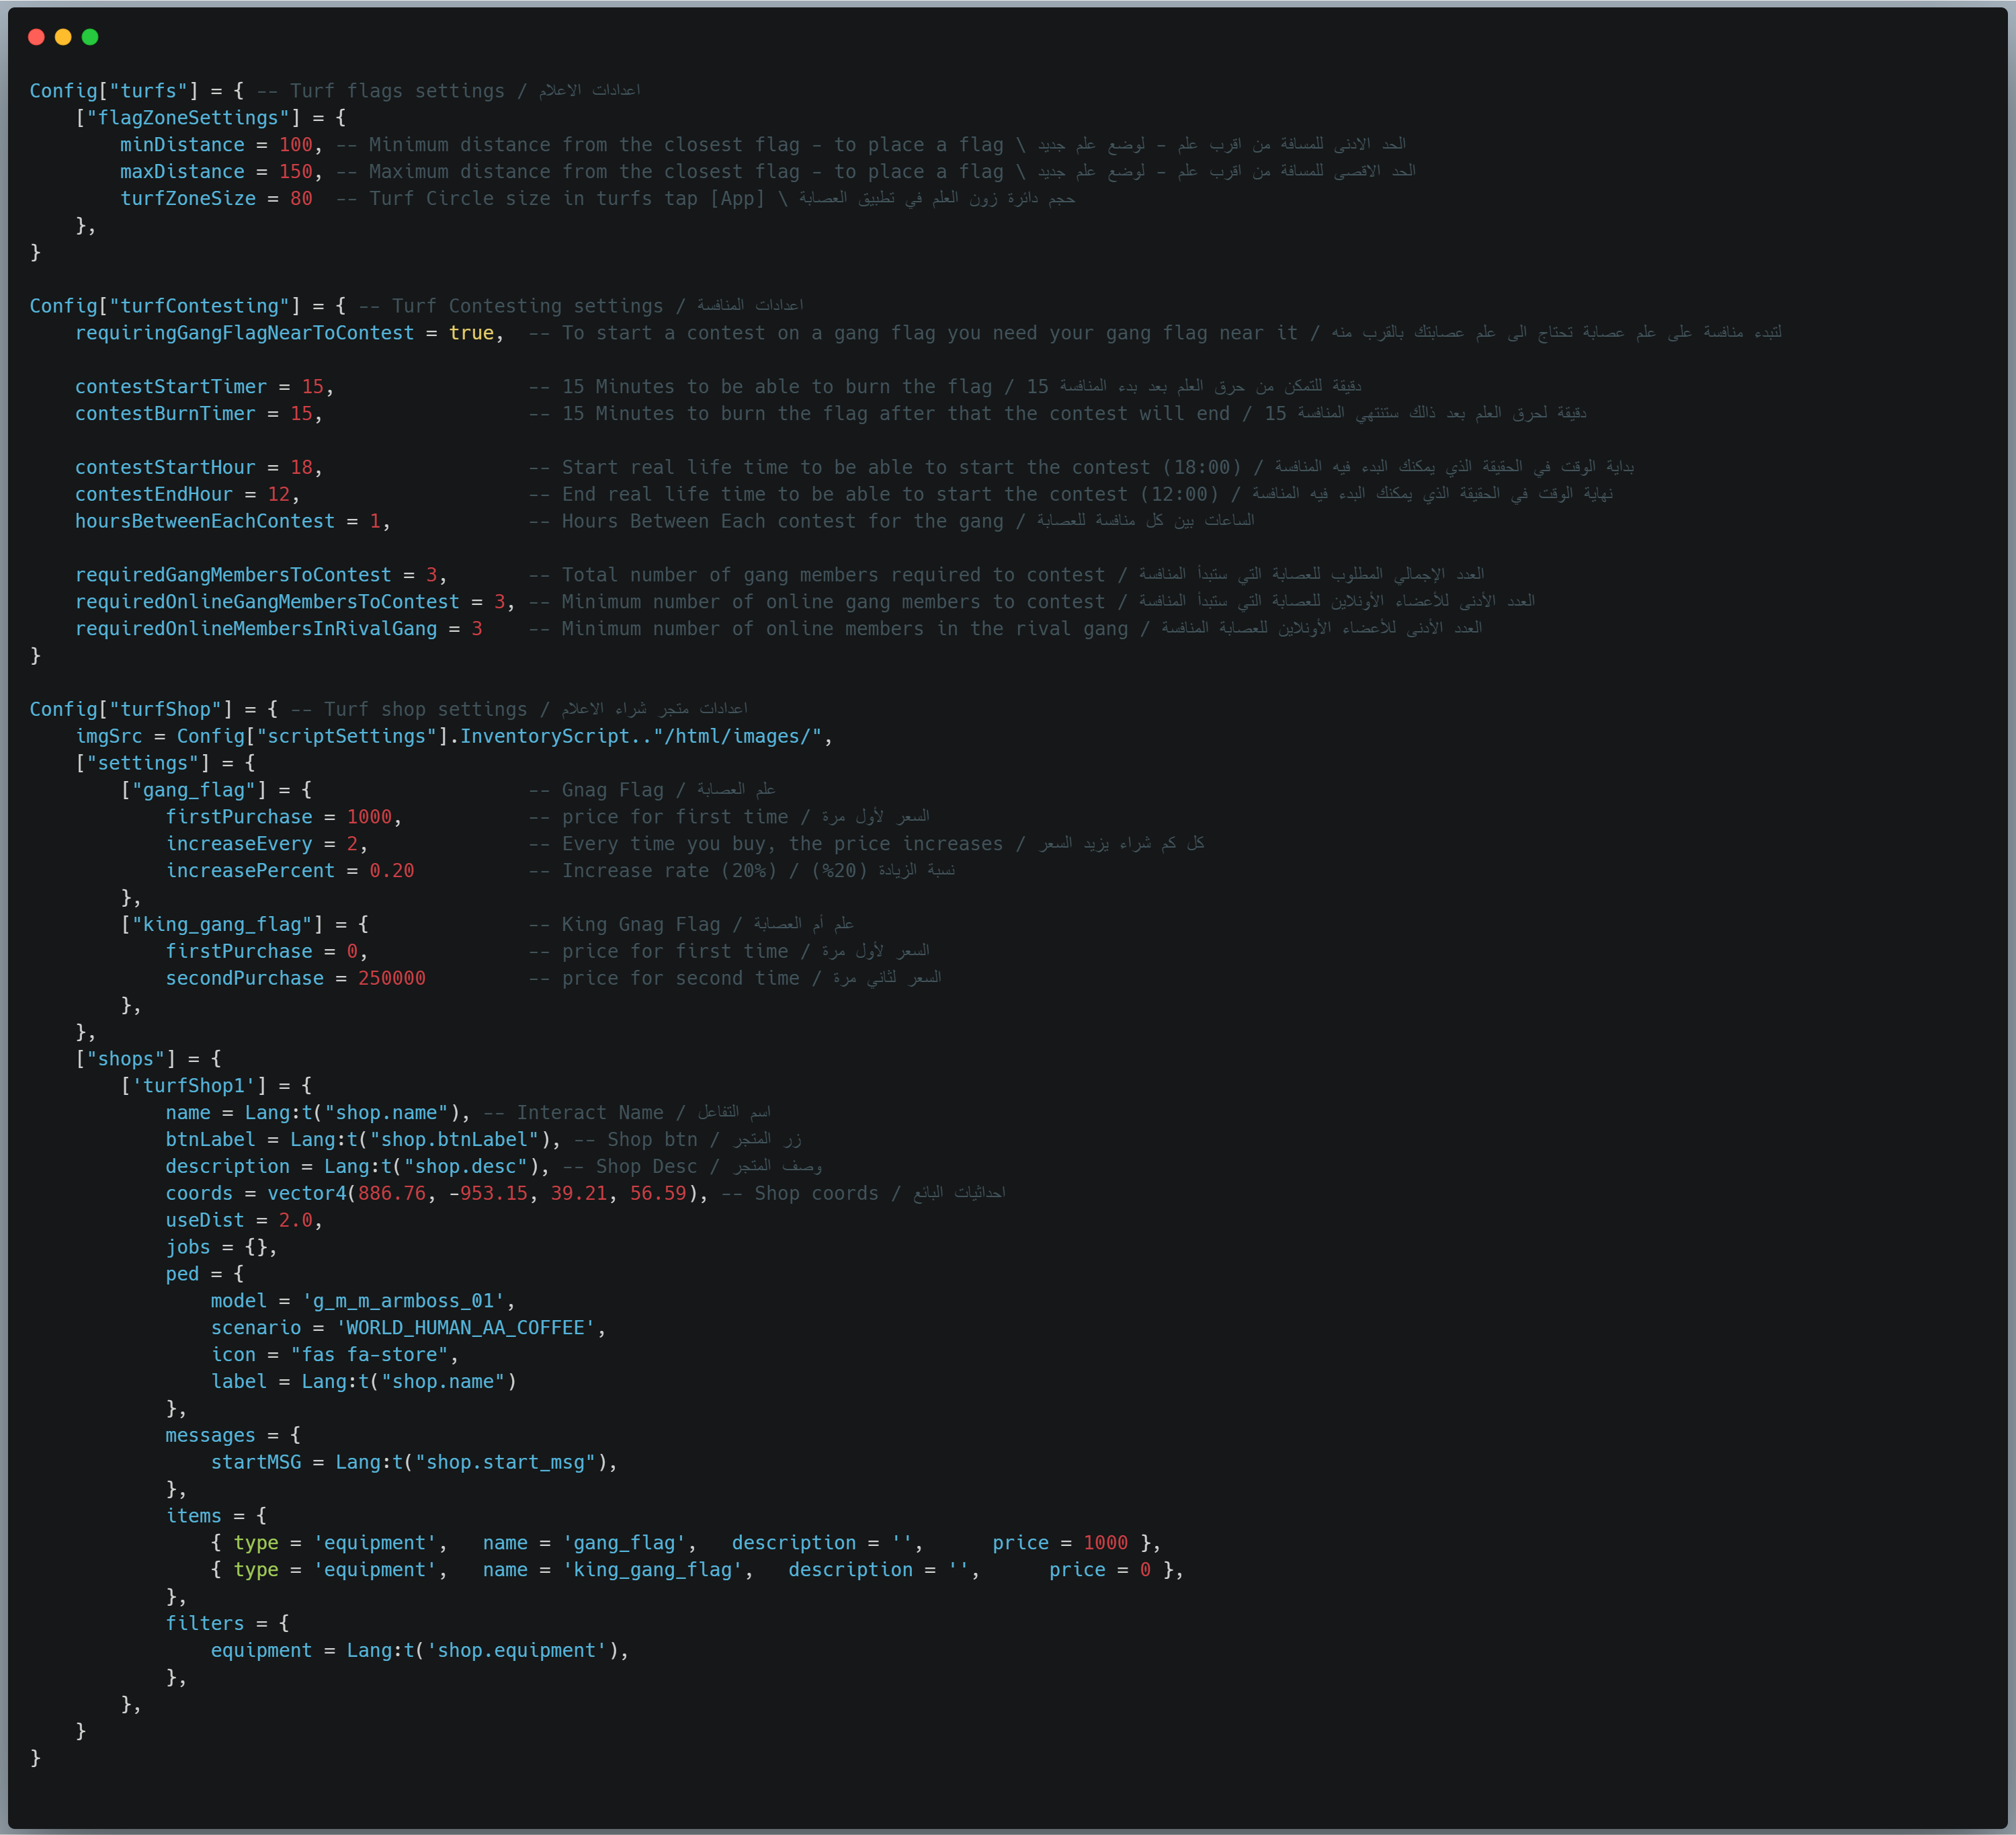
Task: Click the useDist value 2.0
Action: coord(296,1221)
